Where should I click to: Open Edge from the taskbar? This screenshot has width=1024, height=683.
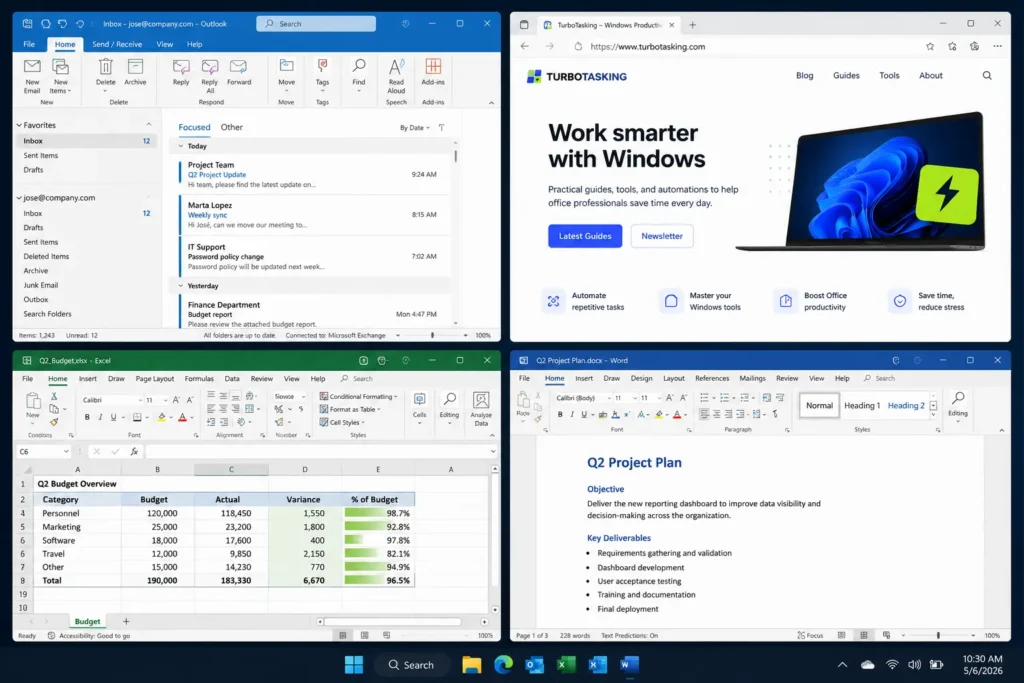503,665
